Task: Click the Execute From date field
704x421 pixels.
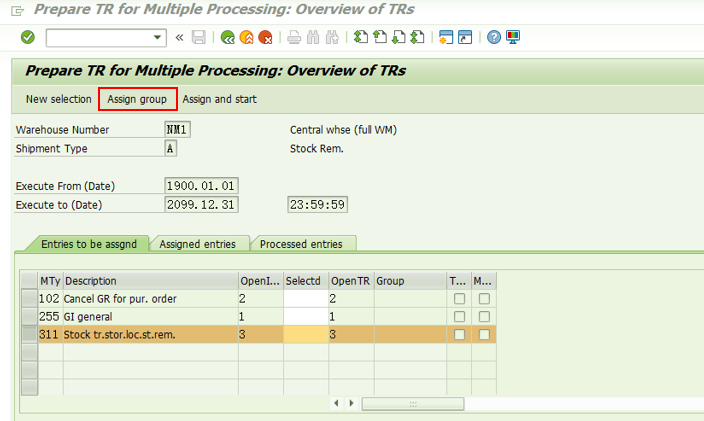Action: pyautogui.click(x=201, y=186)
